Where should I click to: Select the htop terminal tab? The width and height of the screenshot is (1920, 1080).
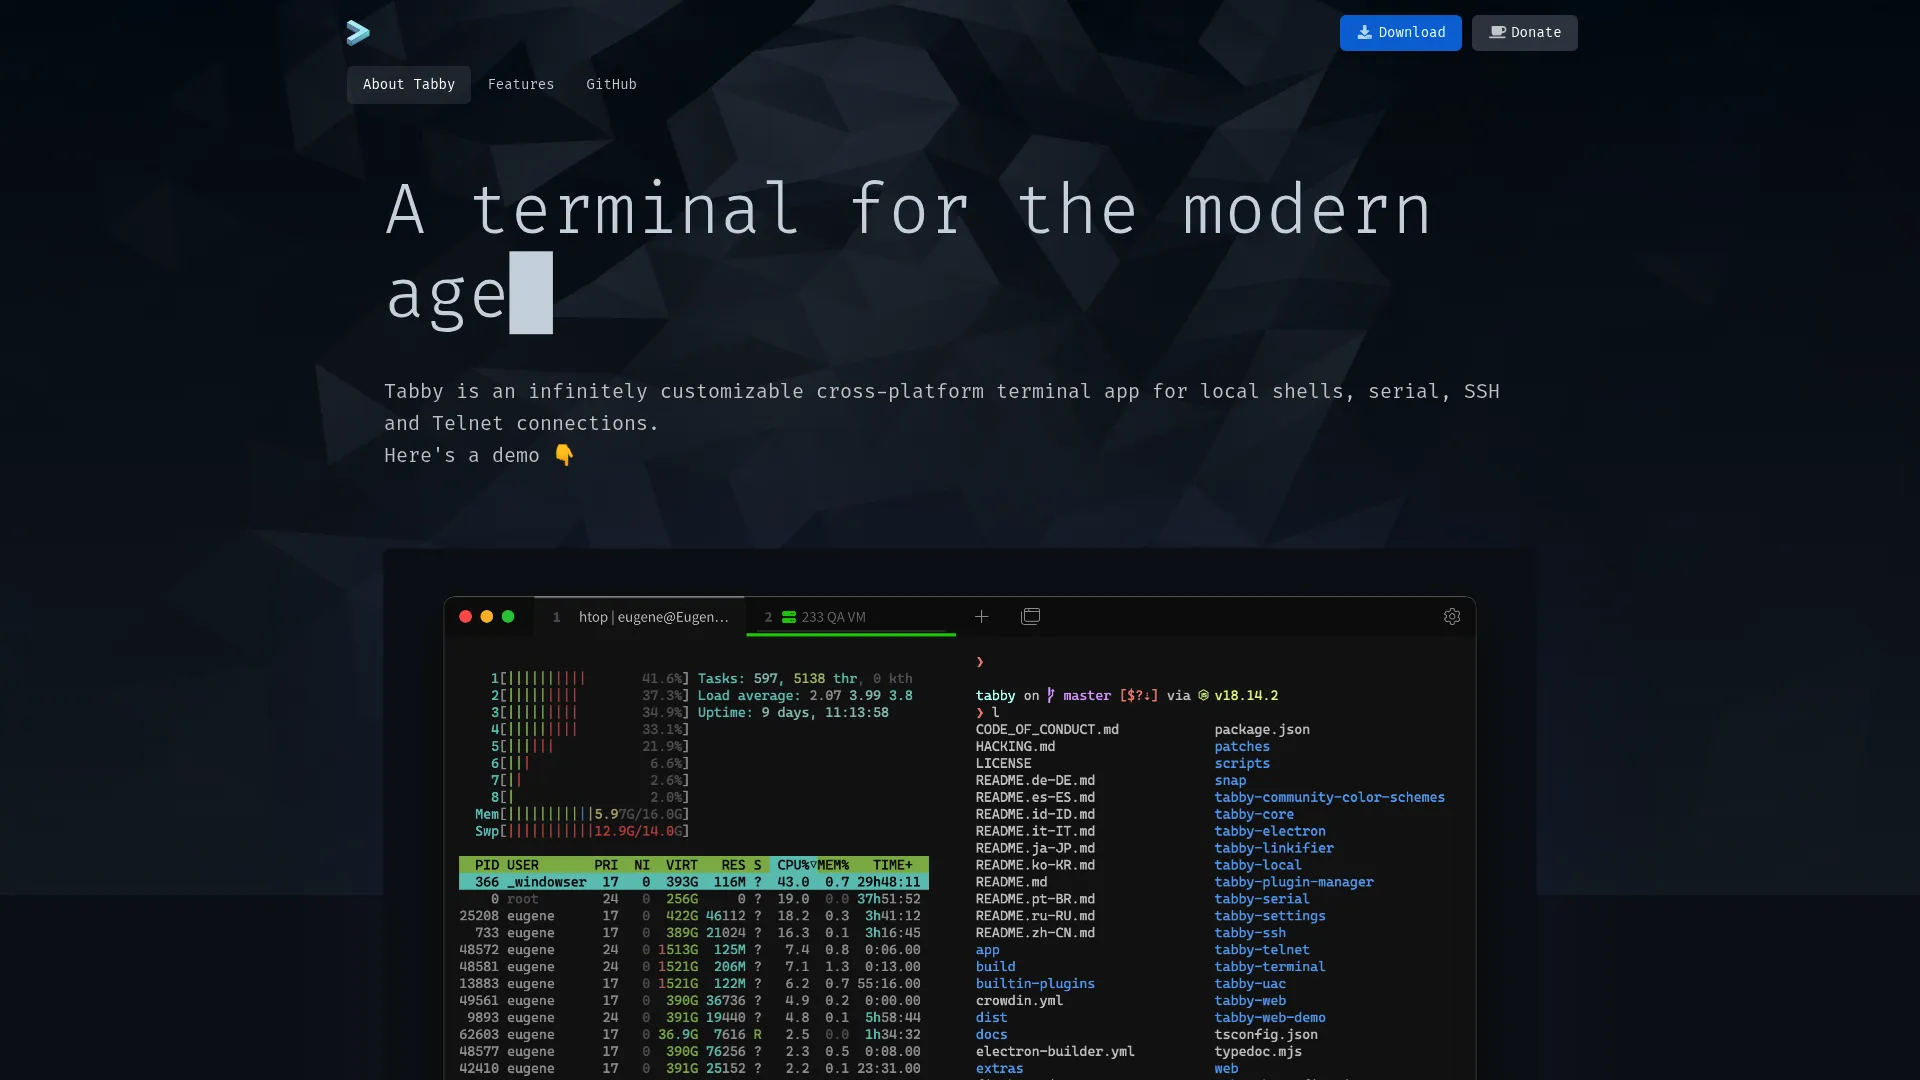(640, 617)
